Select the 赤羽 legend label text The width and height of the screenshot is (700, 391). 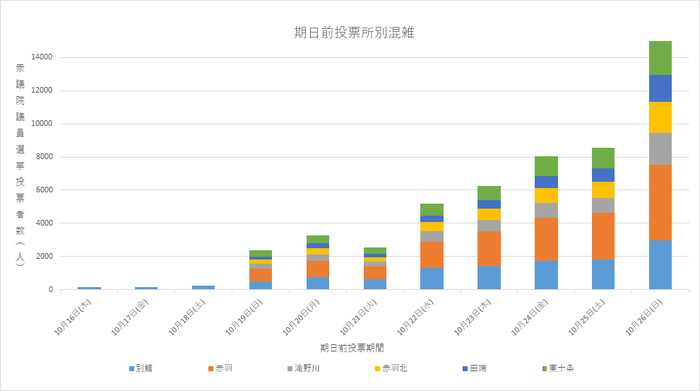tap(224, 368)
